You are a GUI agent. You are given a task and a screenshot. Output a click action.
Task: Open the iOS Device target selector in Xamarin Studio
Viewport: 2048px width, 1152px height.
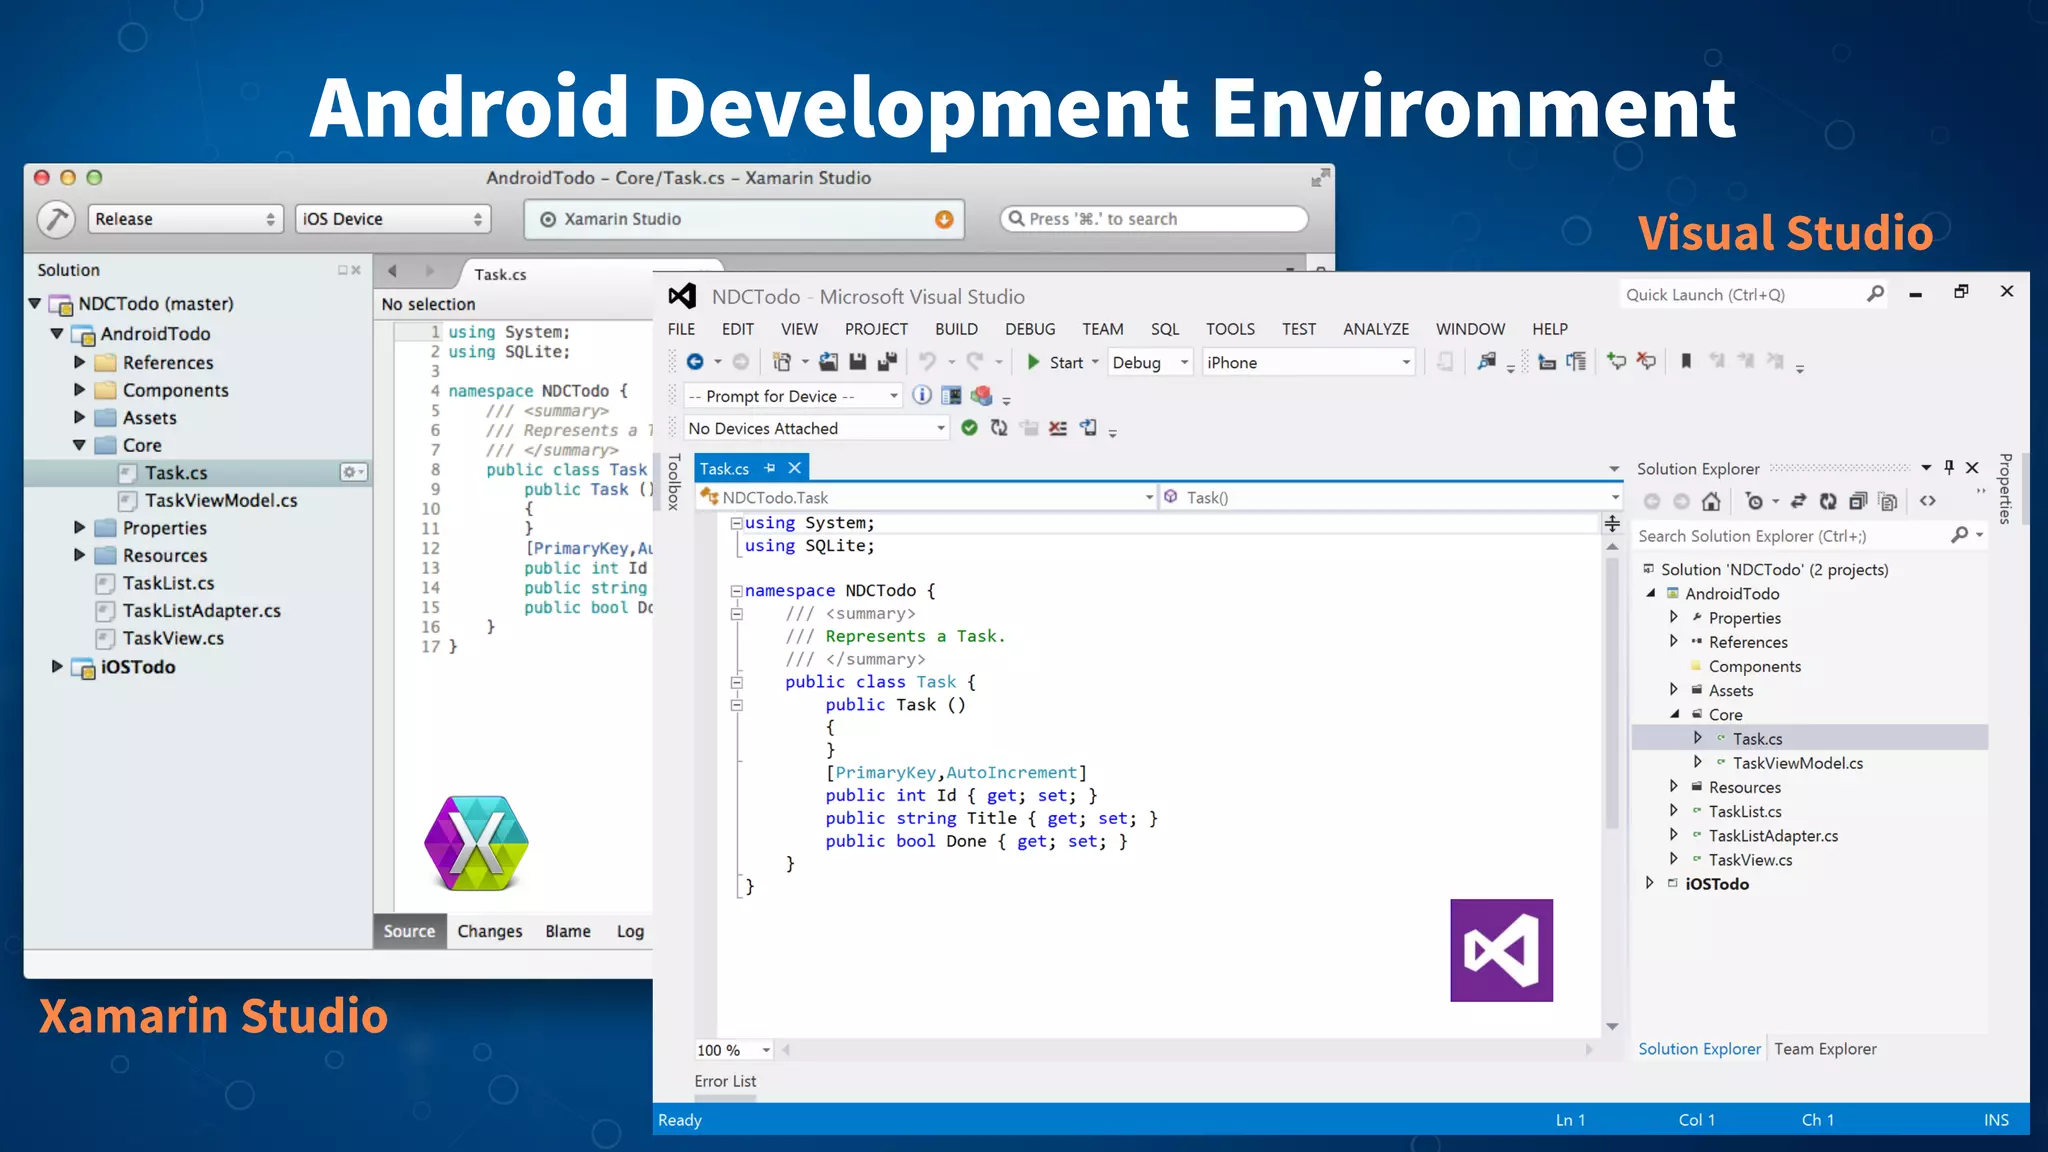[392, 219]
